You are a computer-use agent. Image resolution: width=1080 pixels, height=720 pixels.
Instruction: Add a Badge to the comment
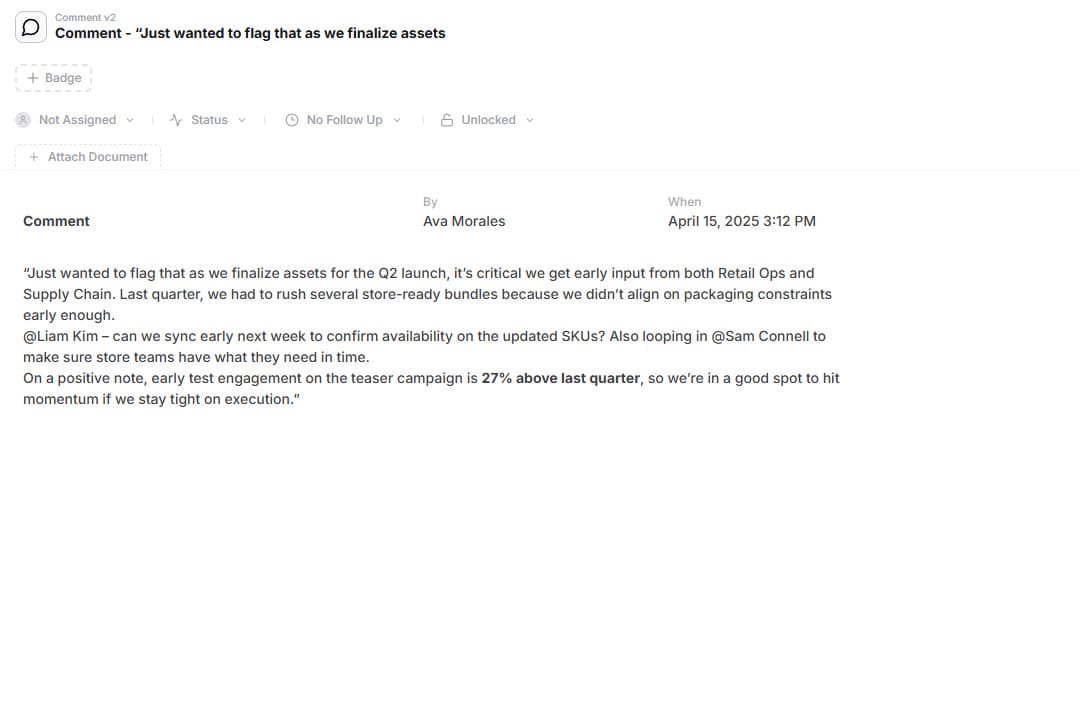pos(54,78)
